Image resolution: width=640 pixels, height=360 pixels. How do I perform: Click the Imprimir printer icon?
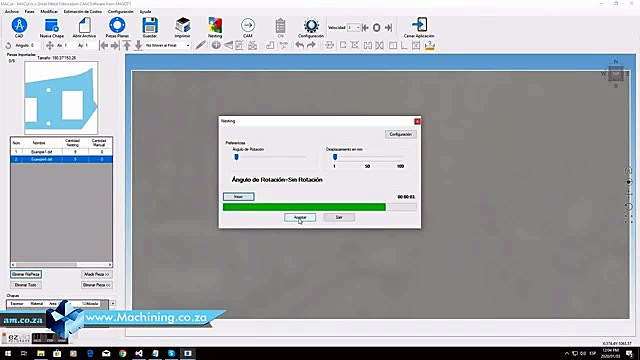coord(182,25)
